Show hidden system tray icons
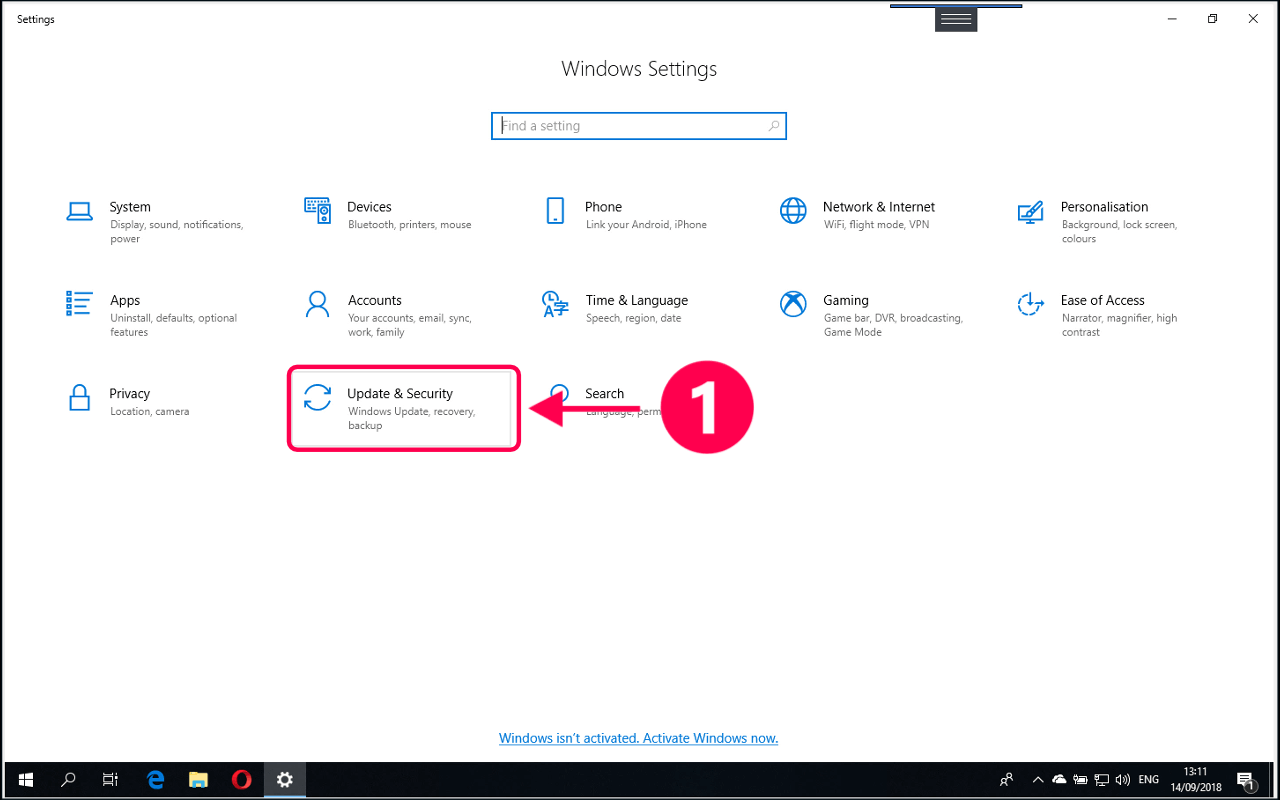 1037,780
